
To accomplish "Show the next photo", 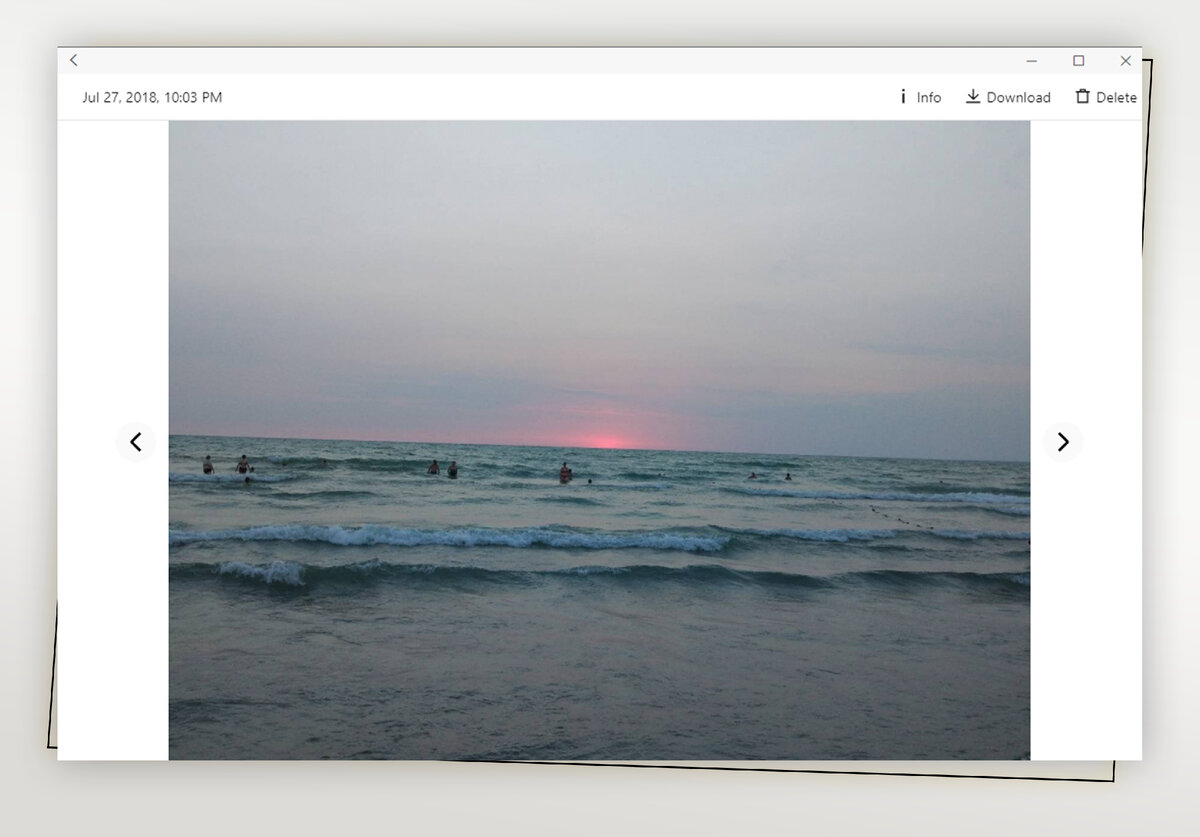I will tap(1063, 442).
